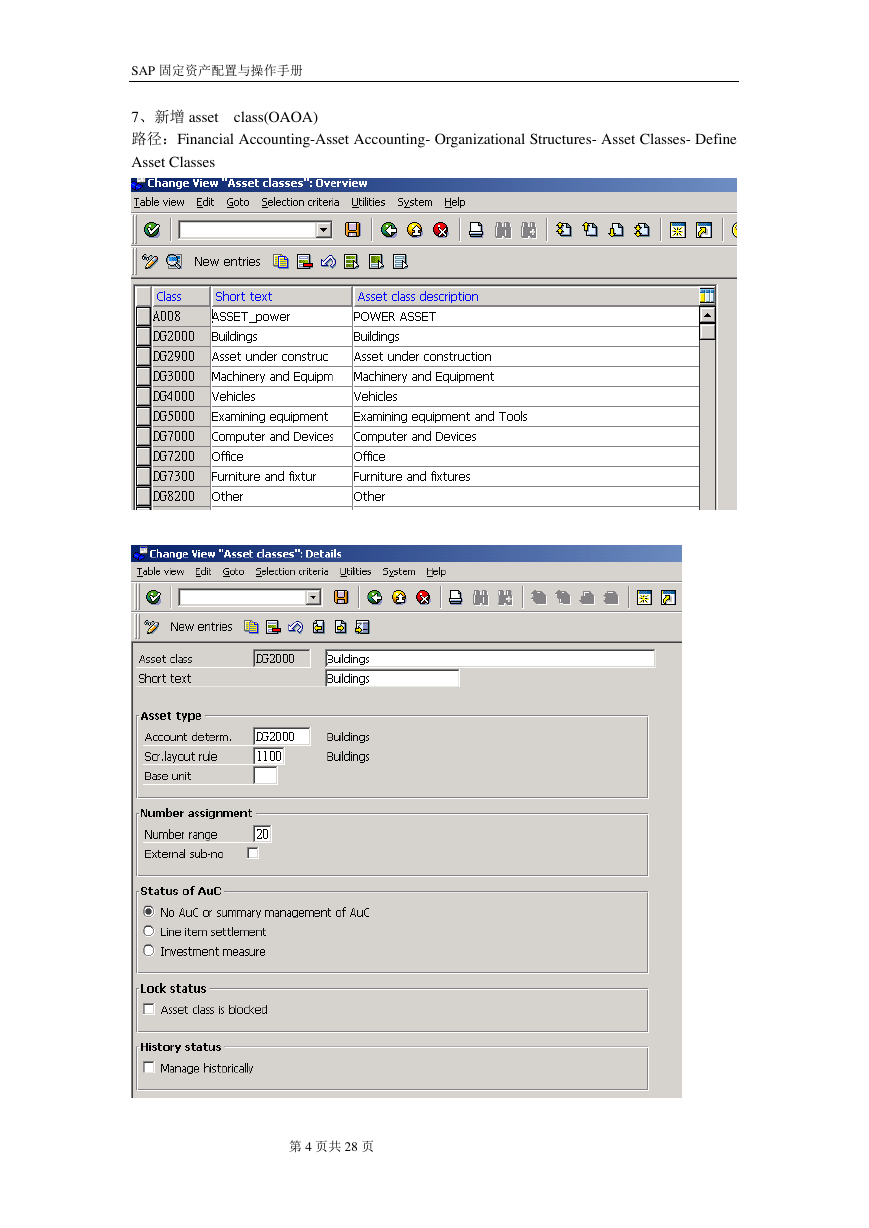Viewport: 869px width, 1228px height.
Task: Click the ASSET_power short text cell
Action: (281, 316)
